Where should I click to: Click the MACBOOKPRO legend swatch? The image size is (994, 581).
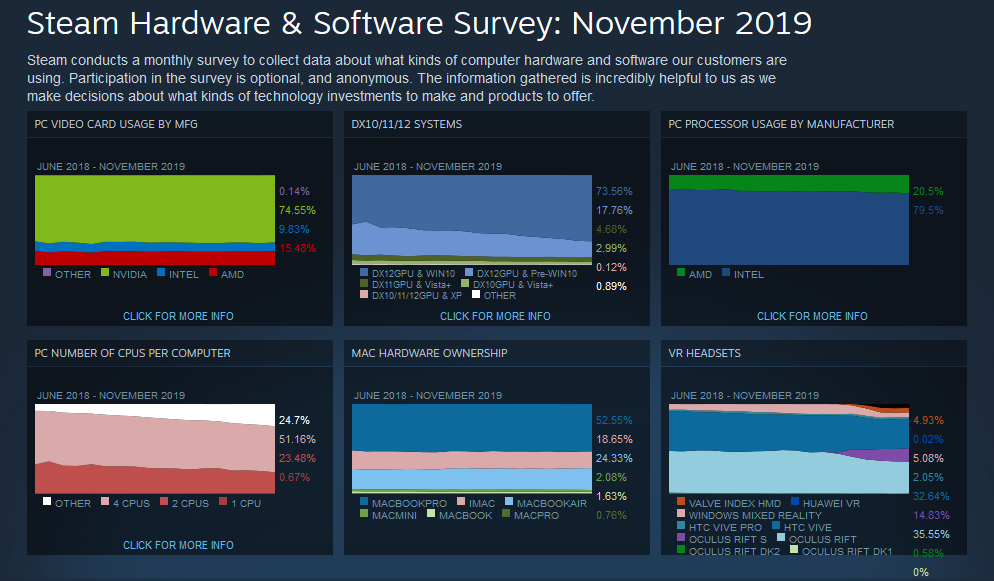point(364,501)
